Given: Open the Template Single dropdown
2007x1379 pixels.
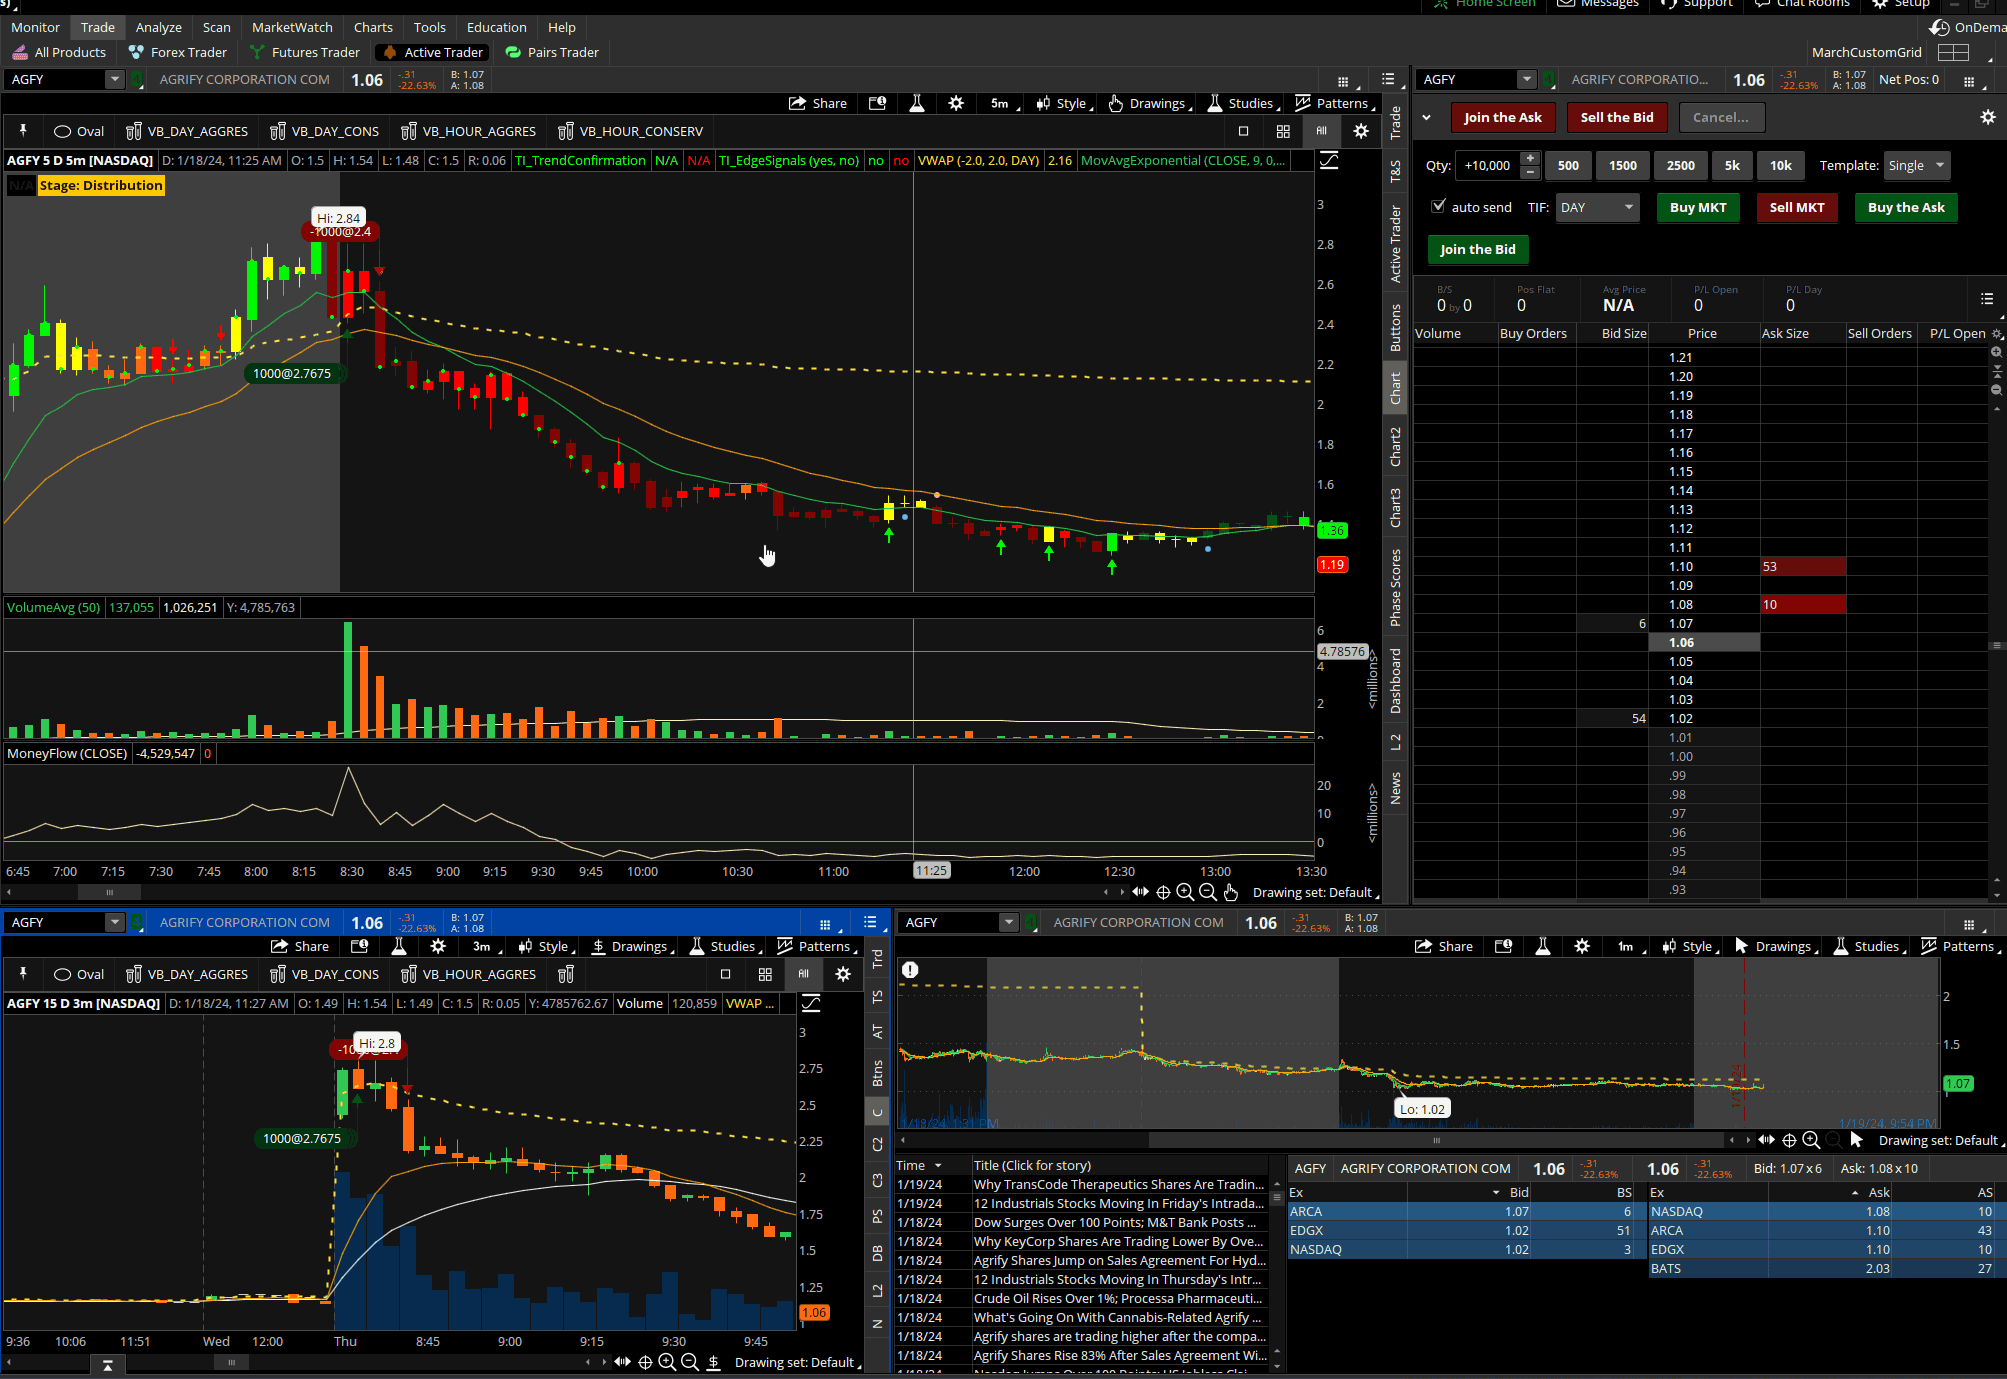Looking at the screenshot, I should click(x=1916, y=165).
